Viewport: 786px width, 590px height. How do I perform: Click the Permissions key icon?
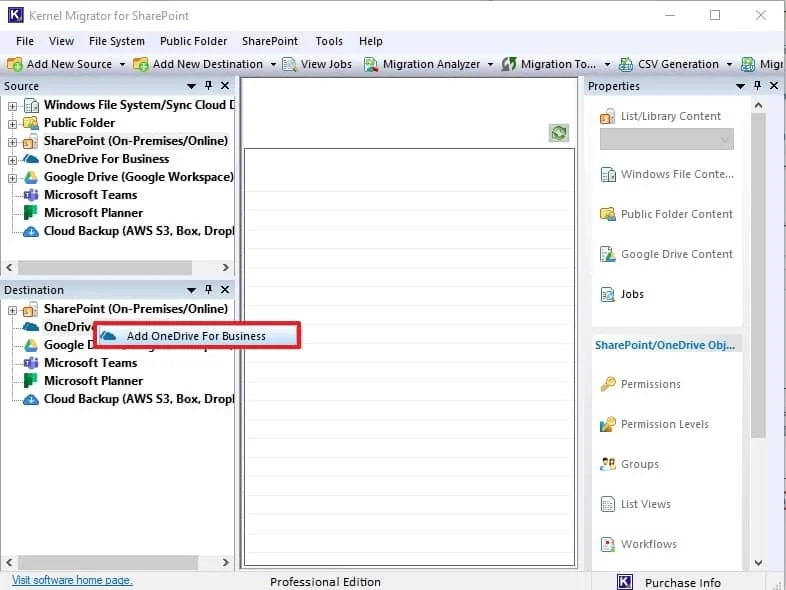point(608,384)
